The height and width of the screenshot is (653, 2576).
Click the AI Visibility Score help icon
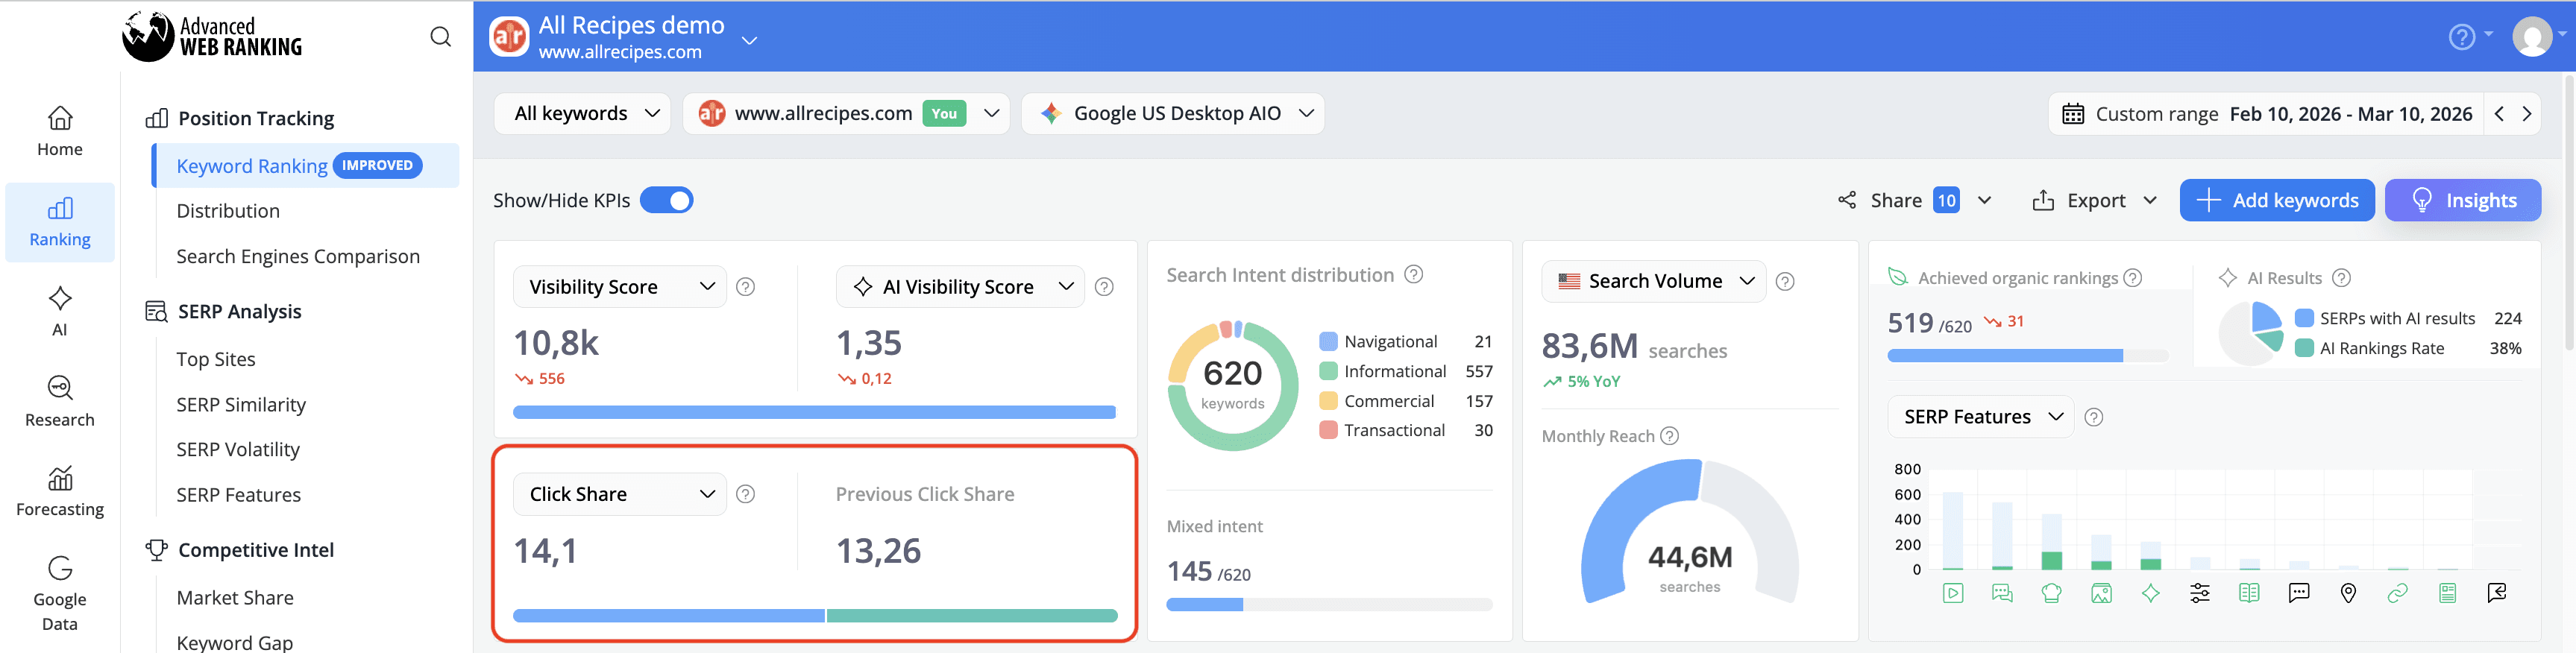point(1104,287)
